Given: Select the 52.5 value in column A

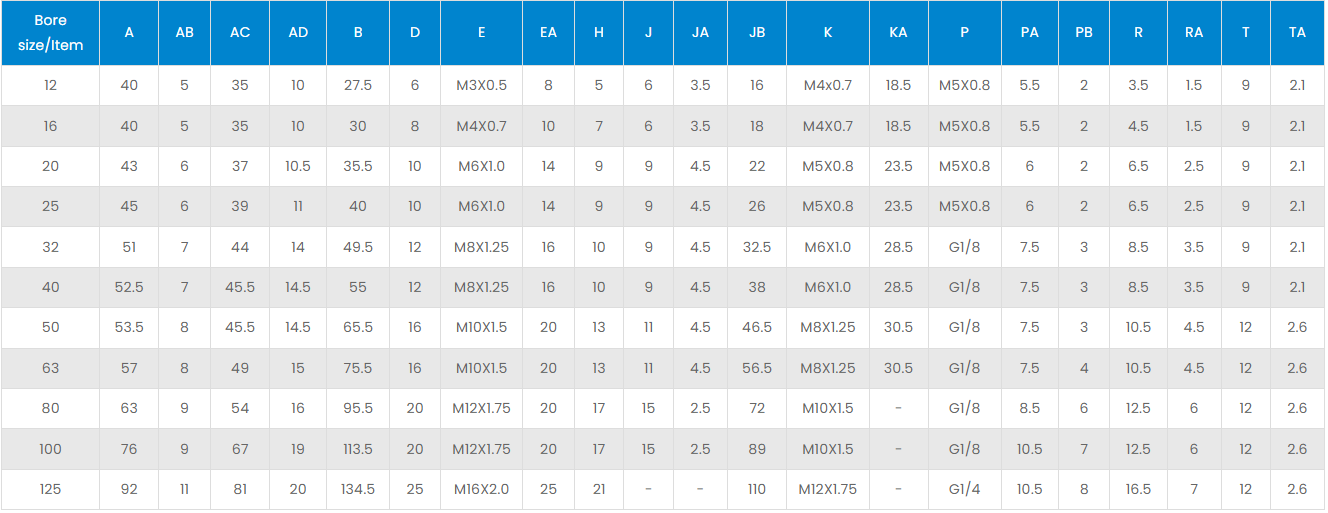Looking at the screenshot, I should (129, 288).
